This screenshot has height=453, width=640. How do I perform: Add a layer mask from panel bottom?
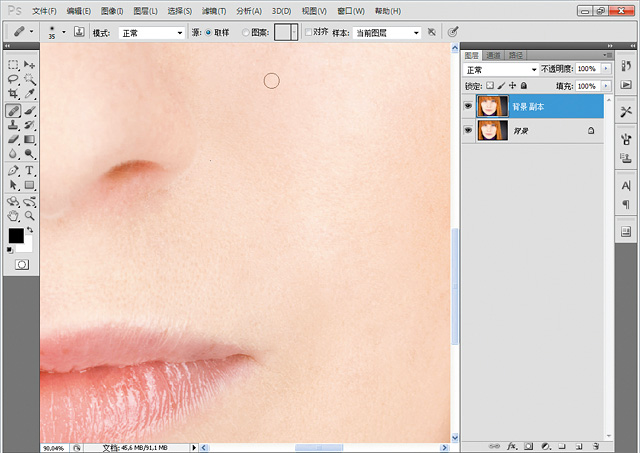(x=529, y=446)
